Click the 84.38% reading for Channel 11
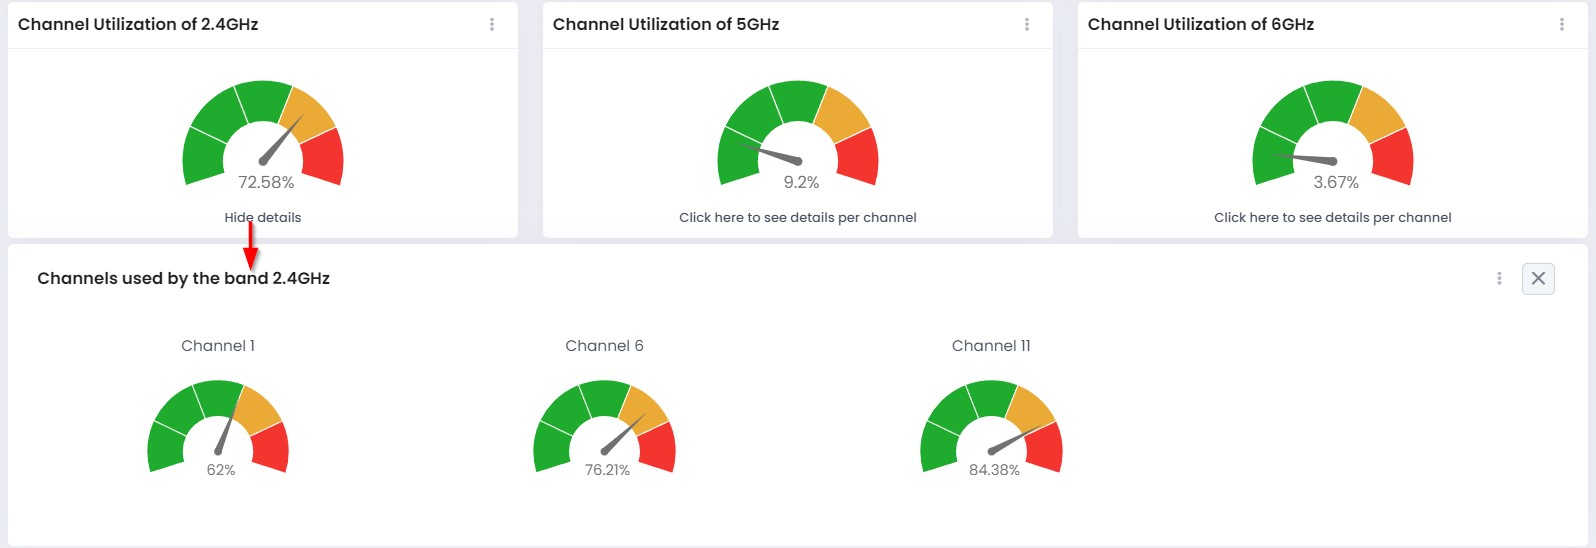1596x548 pixels. click(994, 470)
